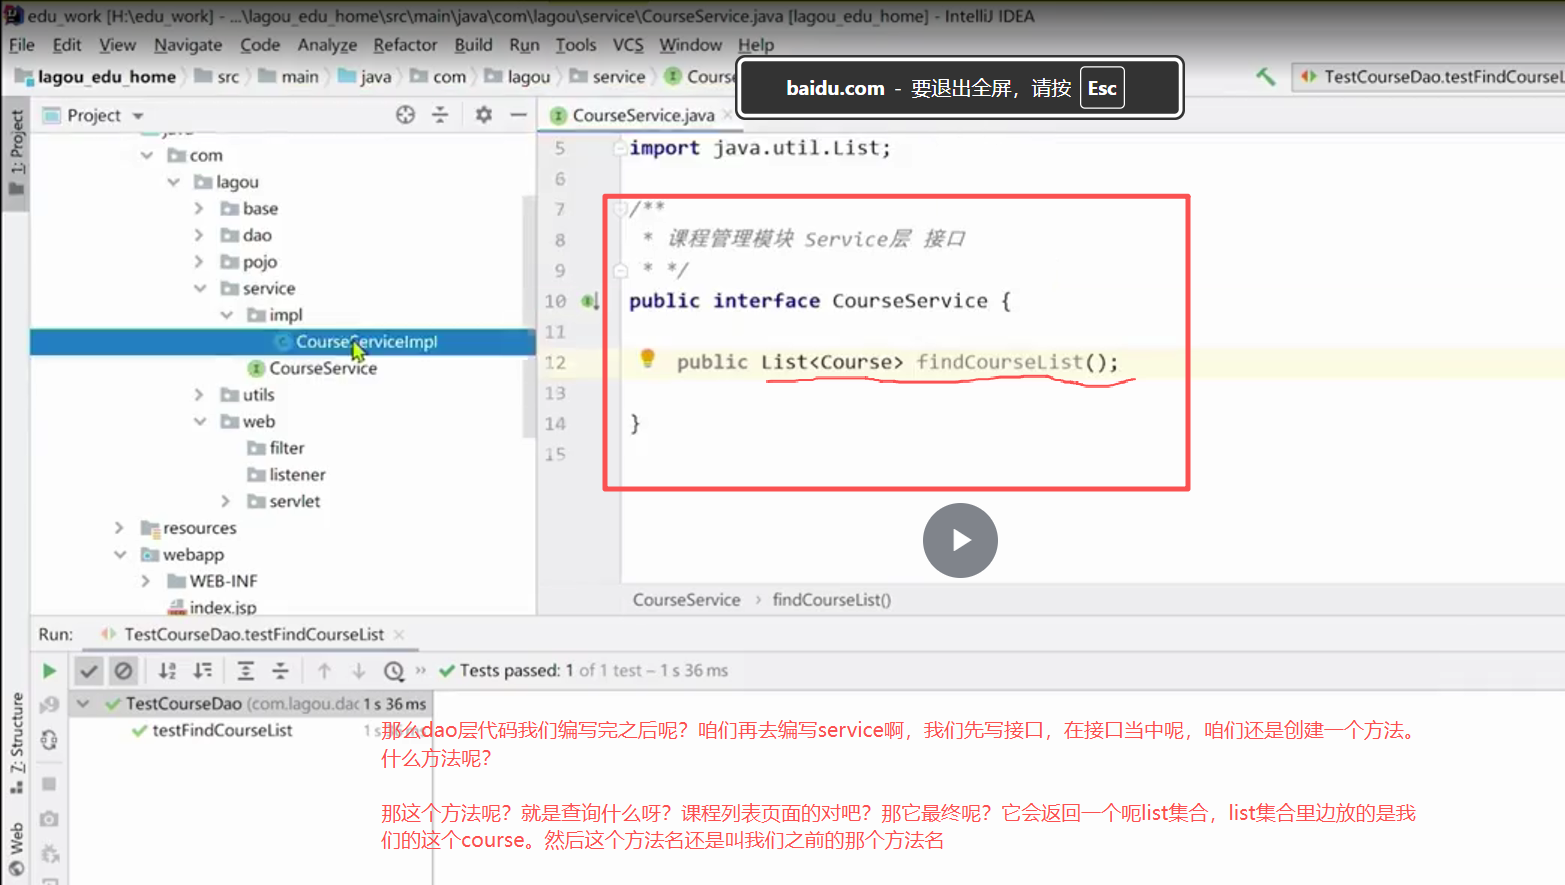Open the Navigate menu

[x=188, y=45]
